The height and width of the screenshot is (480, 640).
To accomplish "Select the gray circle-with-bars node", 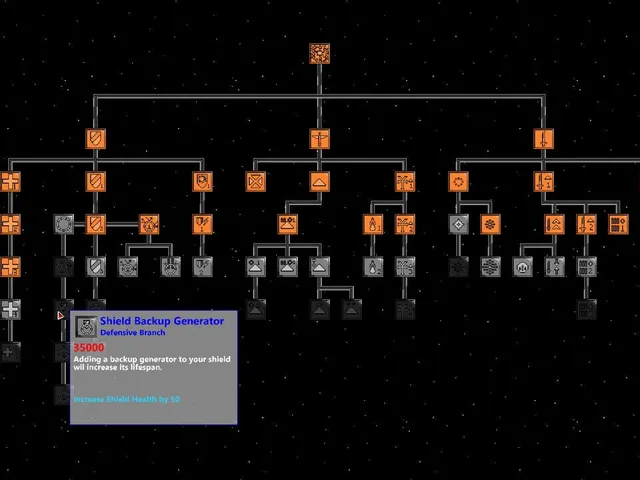I will click(x=522, y=267).
